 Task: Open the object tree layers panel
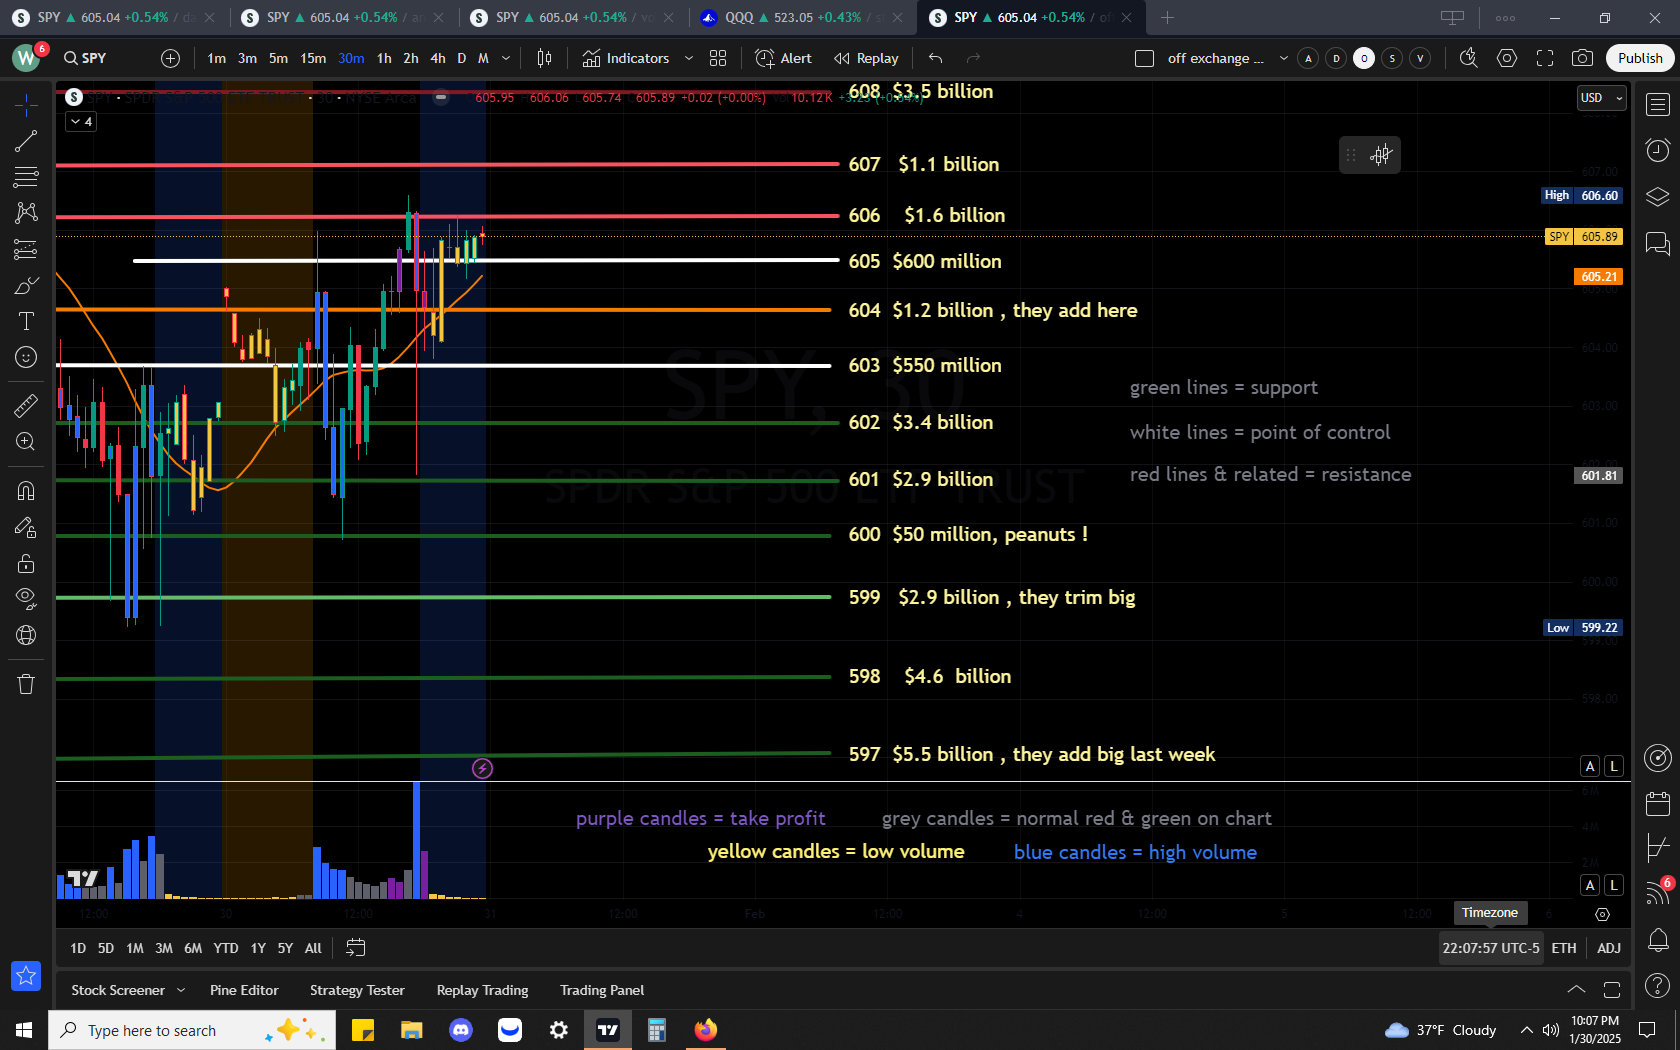coord(1658,197)
